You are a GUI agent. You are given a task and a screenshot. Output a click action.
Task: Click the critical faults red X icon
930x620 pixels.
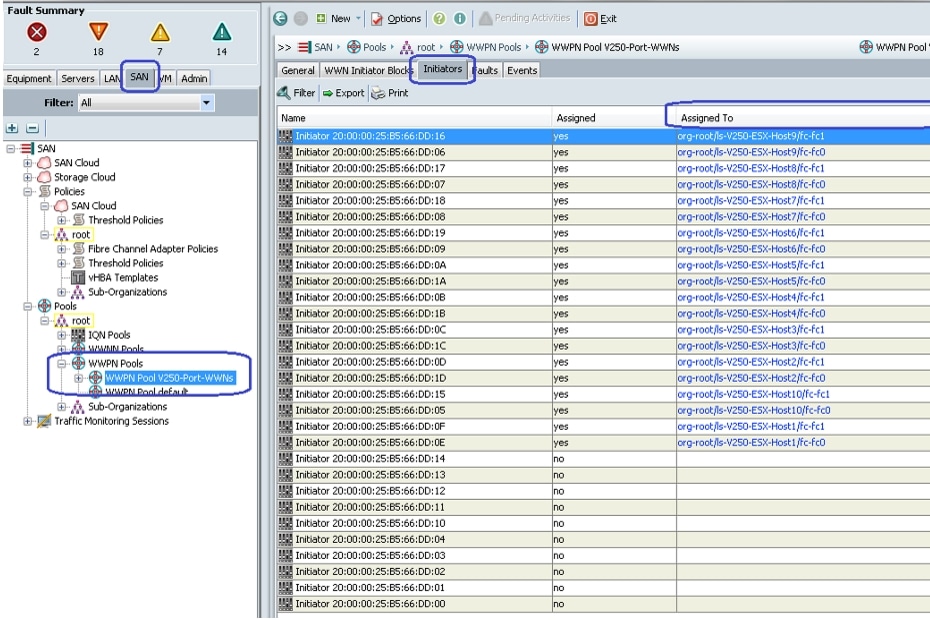pyautogui.click(x=37, y=33)
